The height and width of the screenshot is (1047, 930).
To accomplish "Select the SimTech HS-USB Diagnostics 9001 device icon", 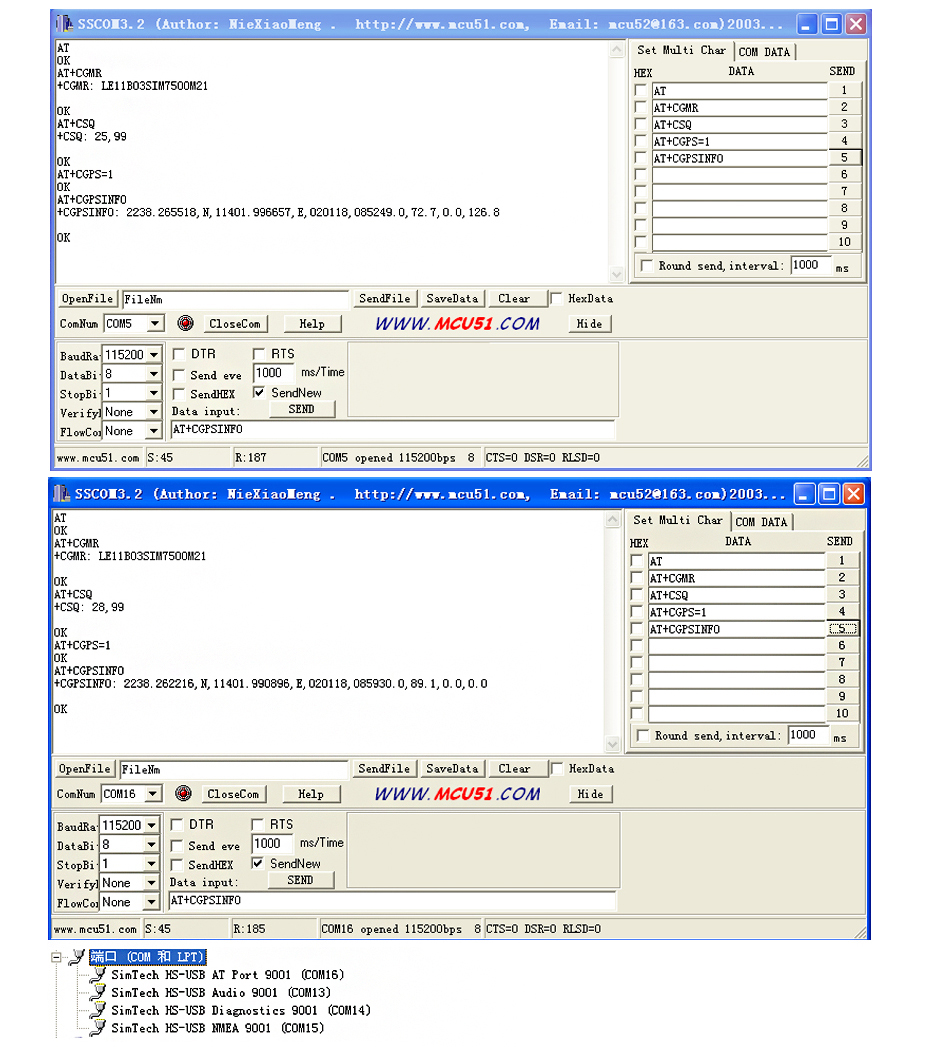I will click(x=98, y=1010).
